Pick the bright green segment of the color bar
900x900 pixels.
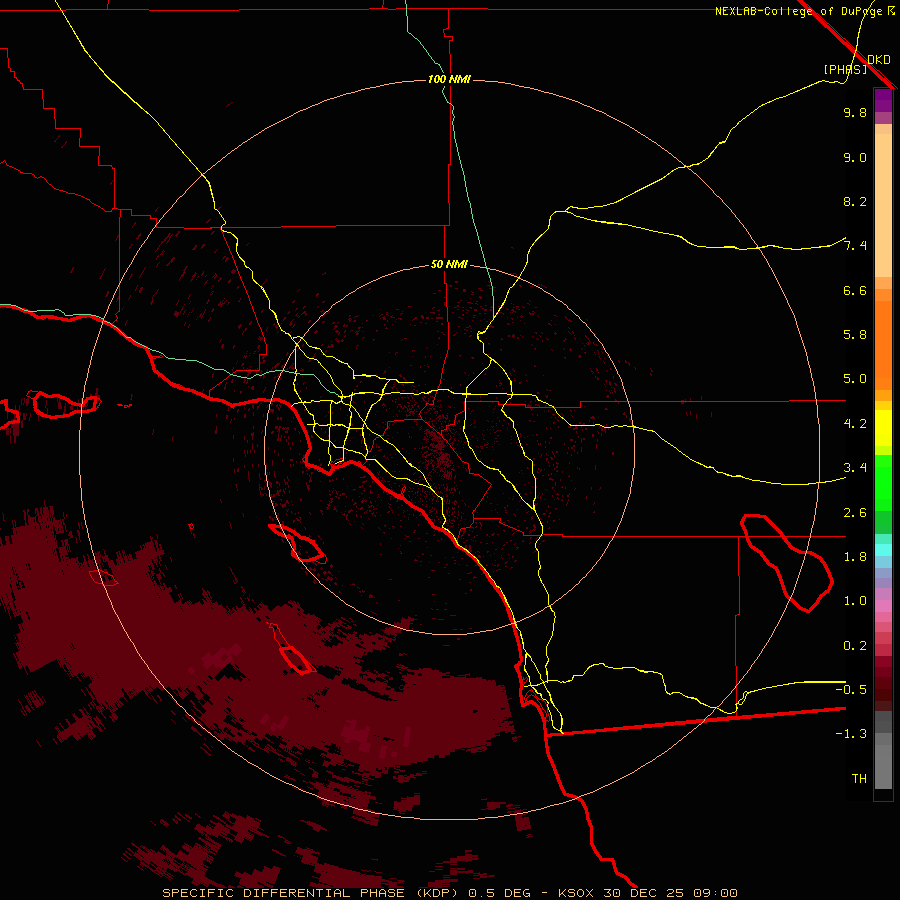pos(883,483)
